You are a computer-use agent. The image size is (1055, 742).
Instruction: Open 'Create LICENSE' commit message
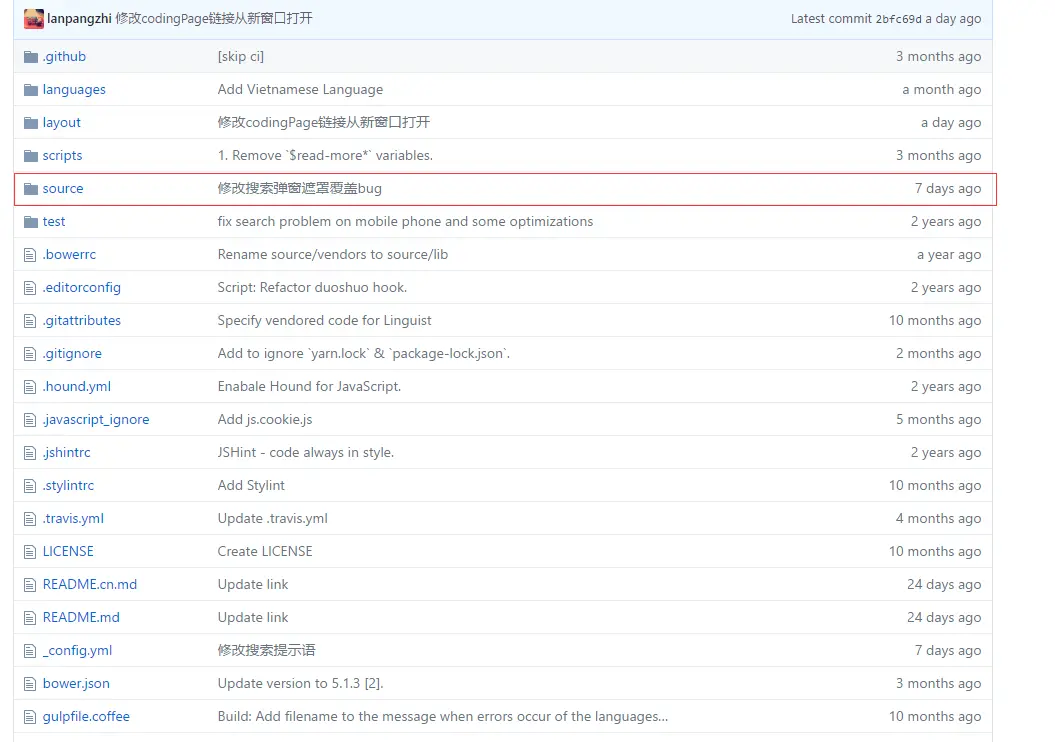click(264, 551)
